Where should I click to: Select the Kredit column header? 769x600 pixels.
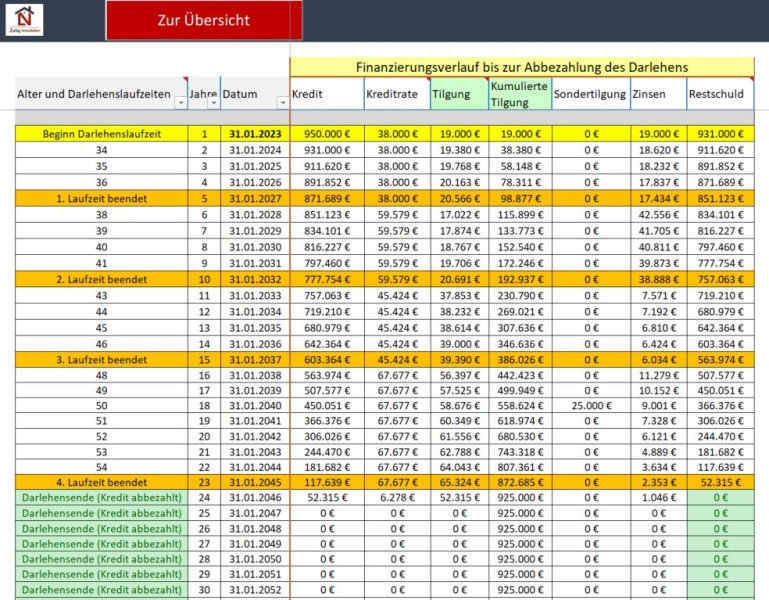tap(327, 94)
